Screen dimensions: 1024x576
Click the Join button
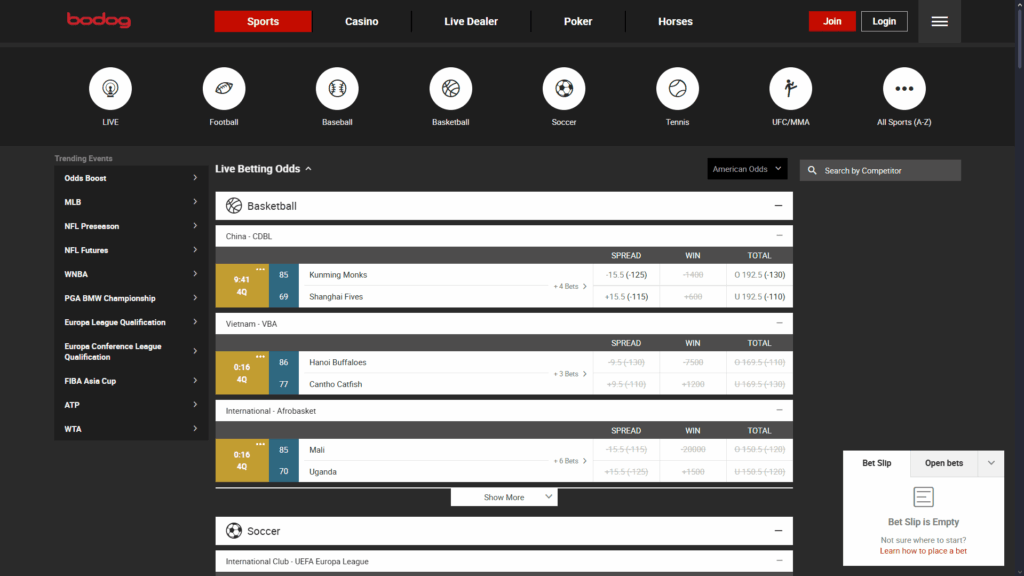[832, 20]
